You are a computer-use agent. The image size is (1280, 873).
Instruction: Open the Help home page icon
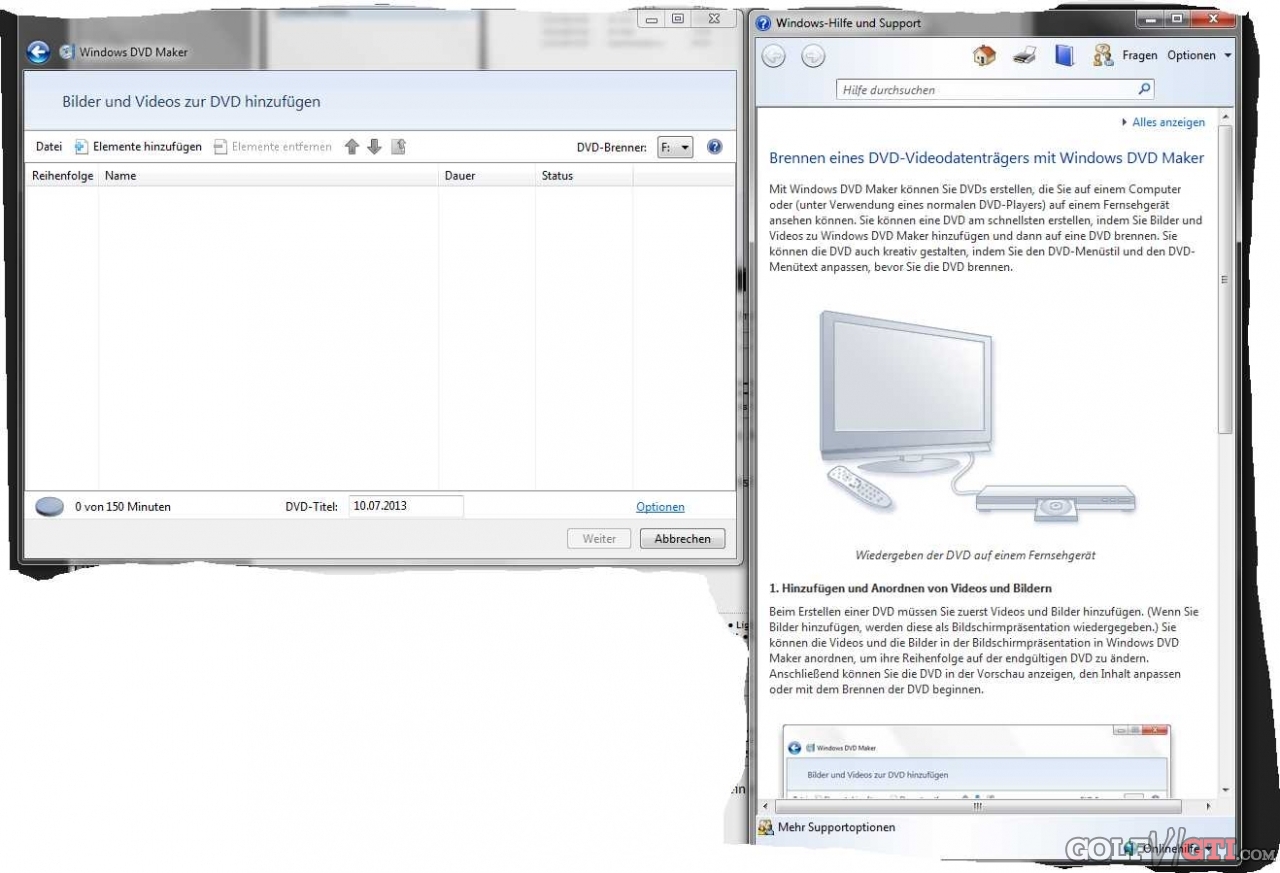[x=984, y=56]
